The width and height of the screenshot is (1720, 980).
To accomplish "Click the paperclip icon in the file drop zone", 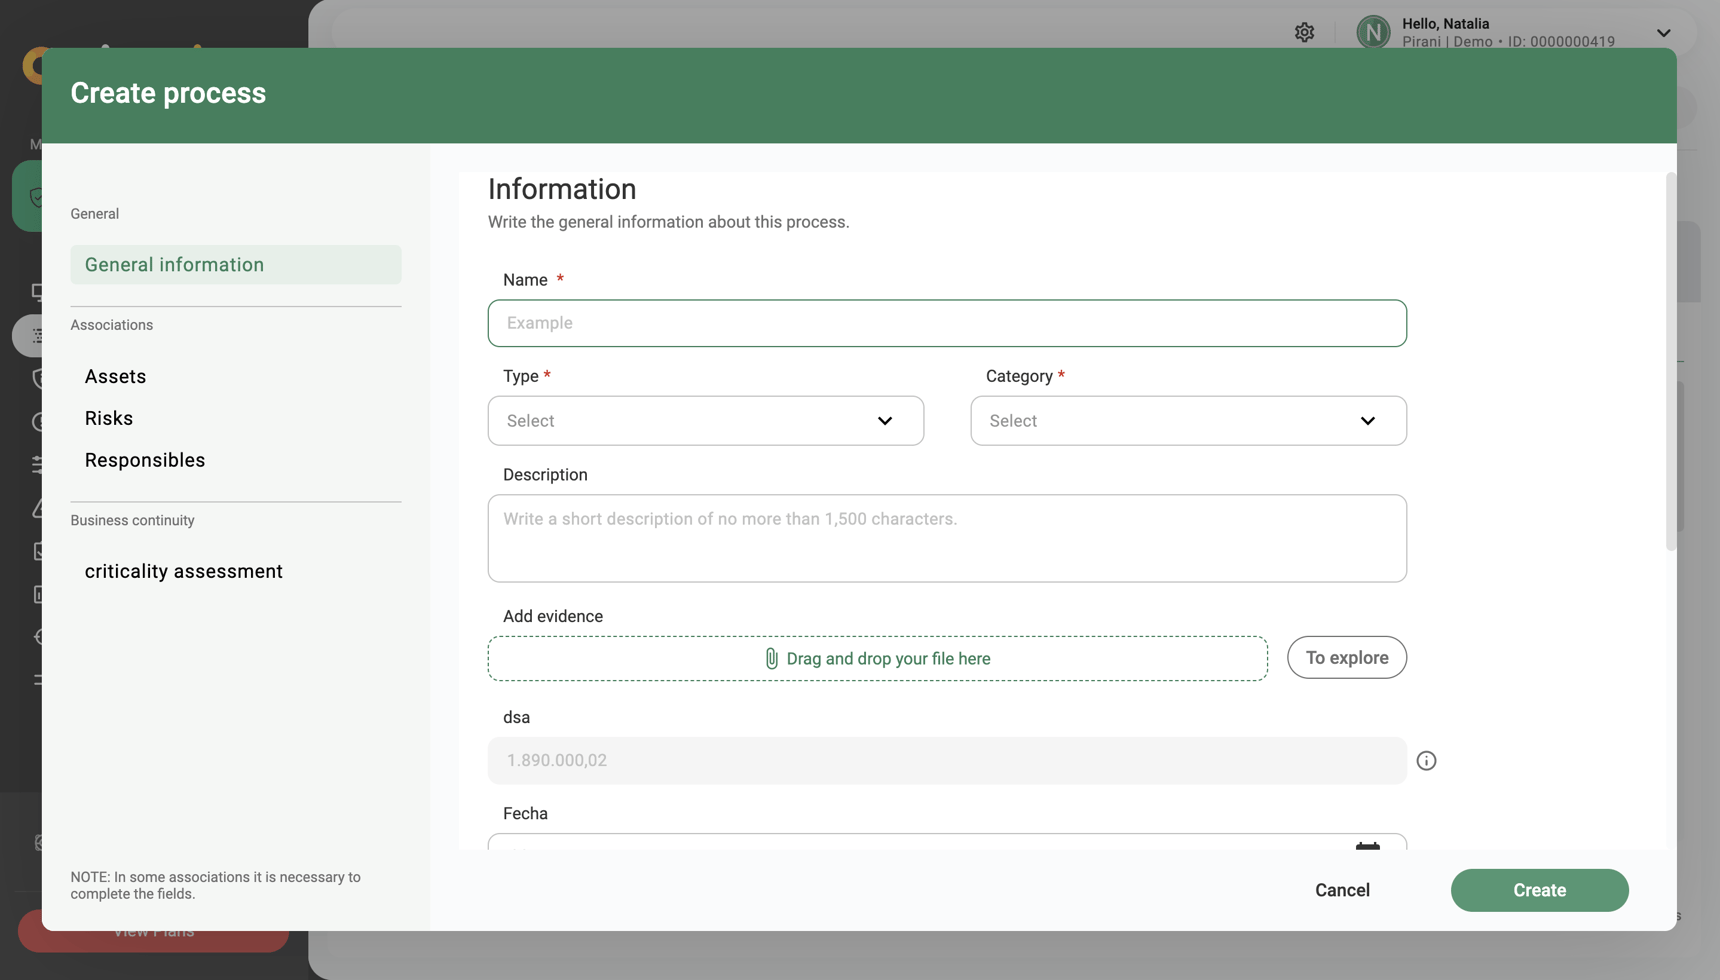I will (x=770, y=658).
